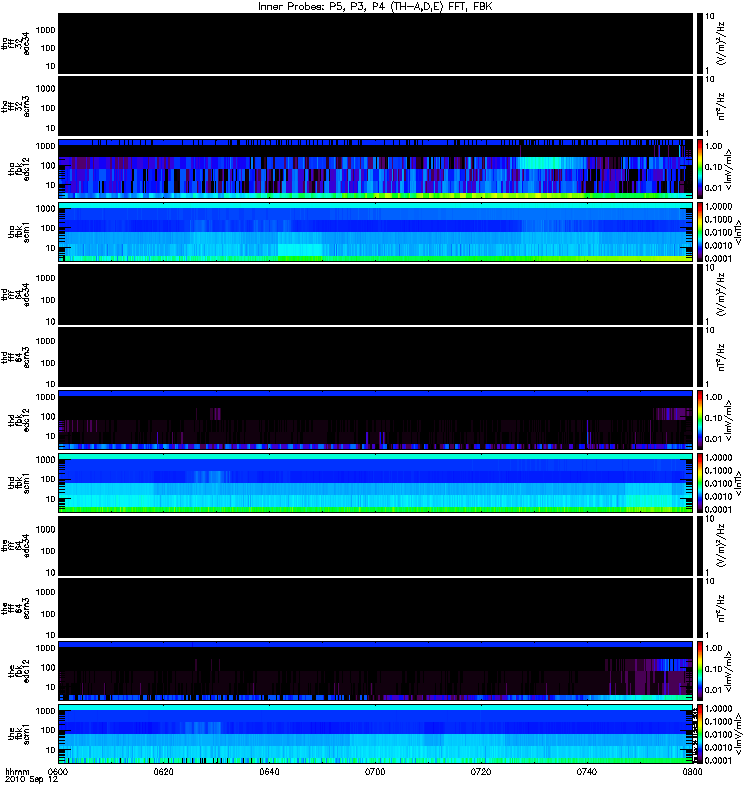
Task: Click the 1.0000 color scale value of tha scm1
Action: click(718, 207)
